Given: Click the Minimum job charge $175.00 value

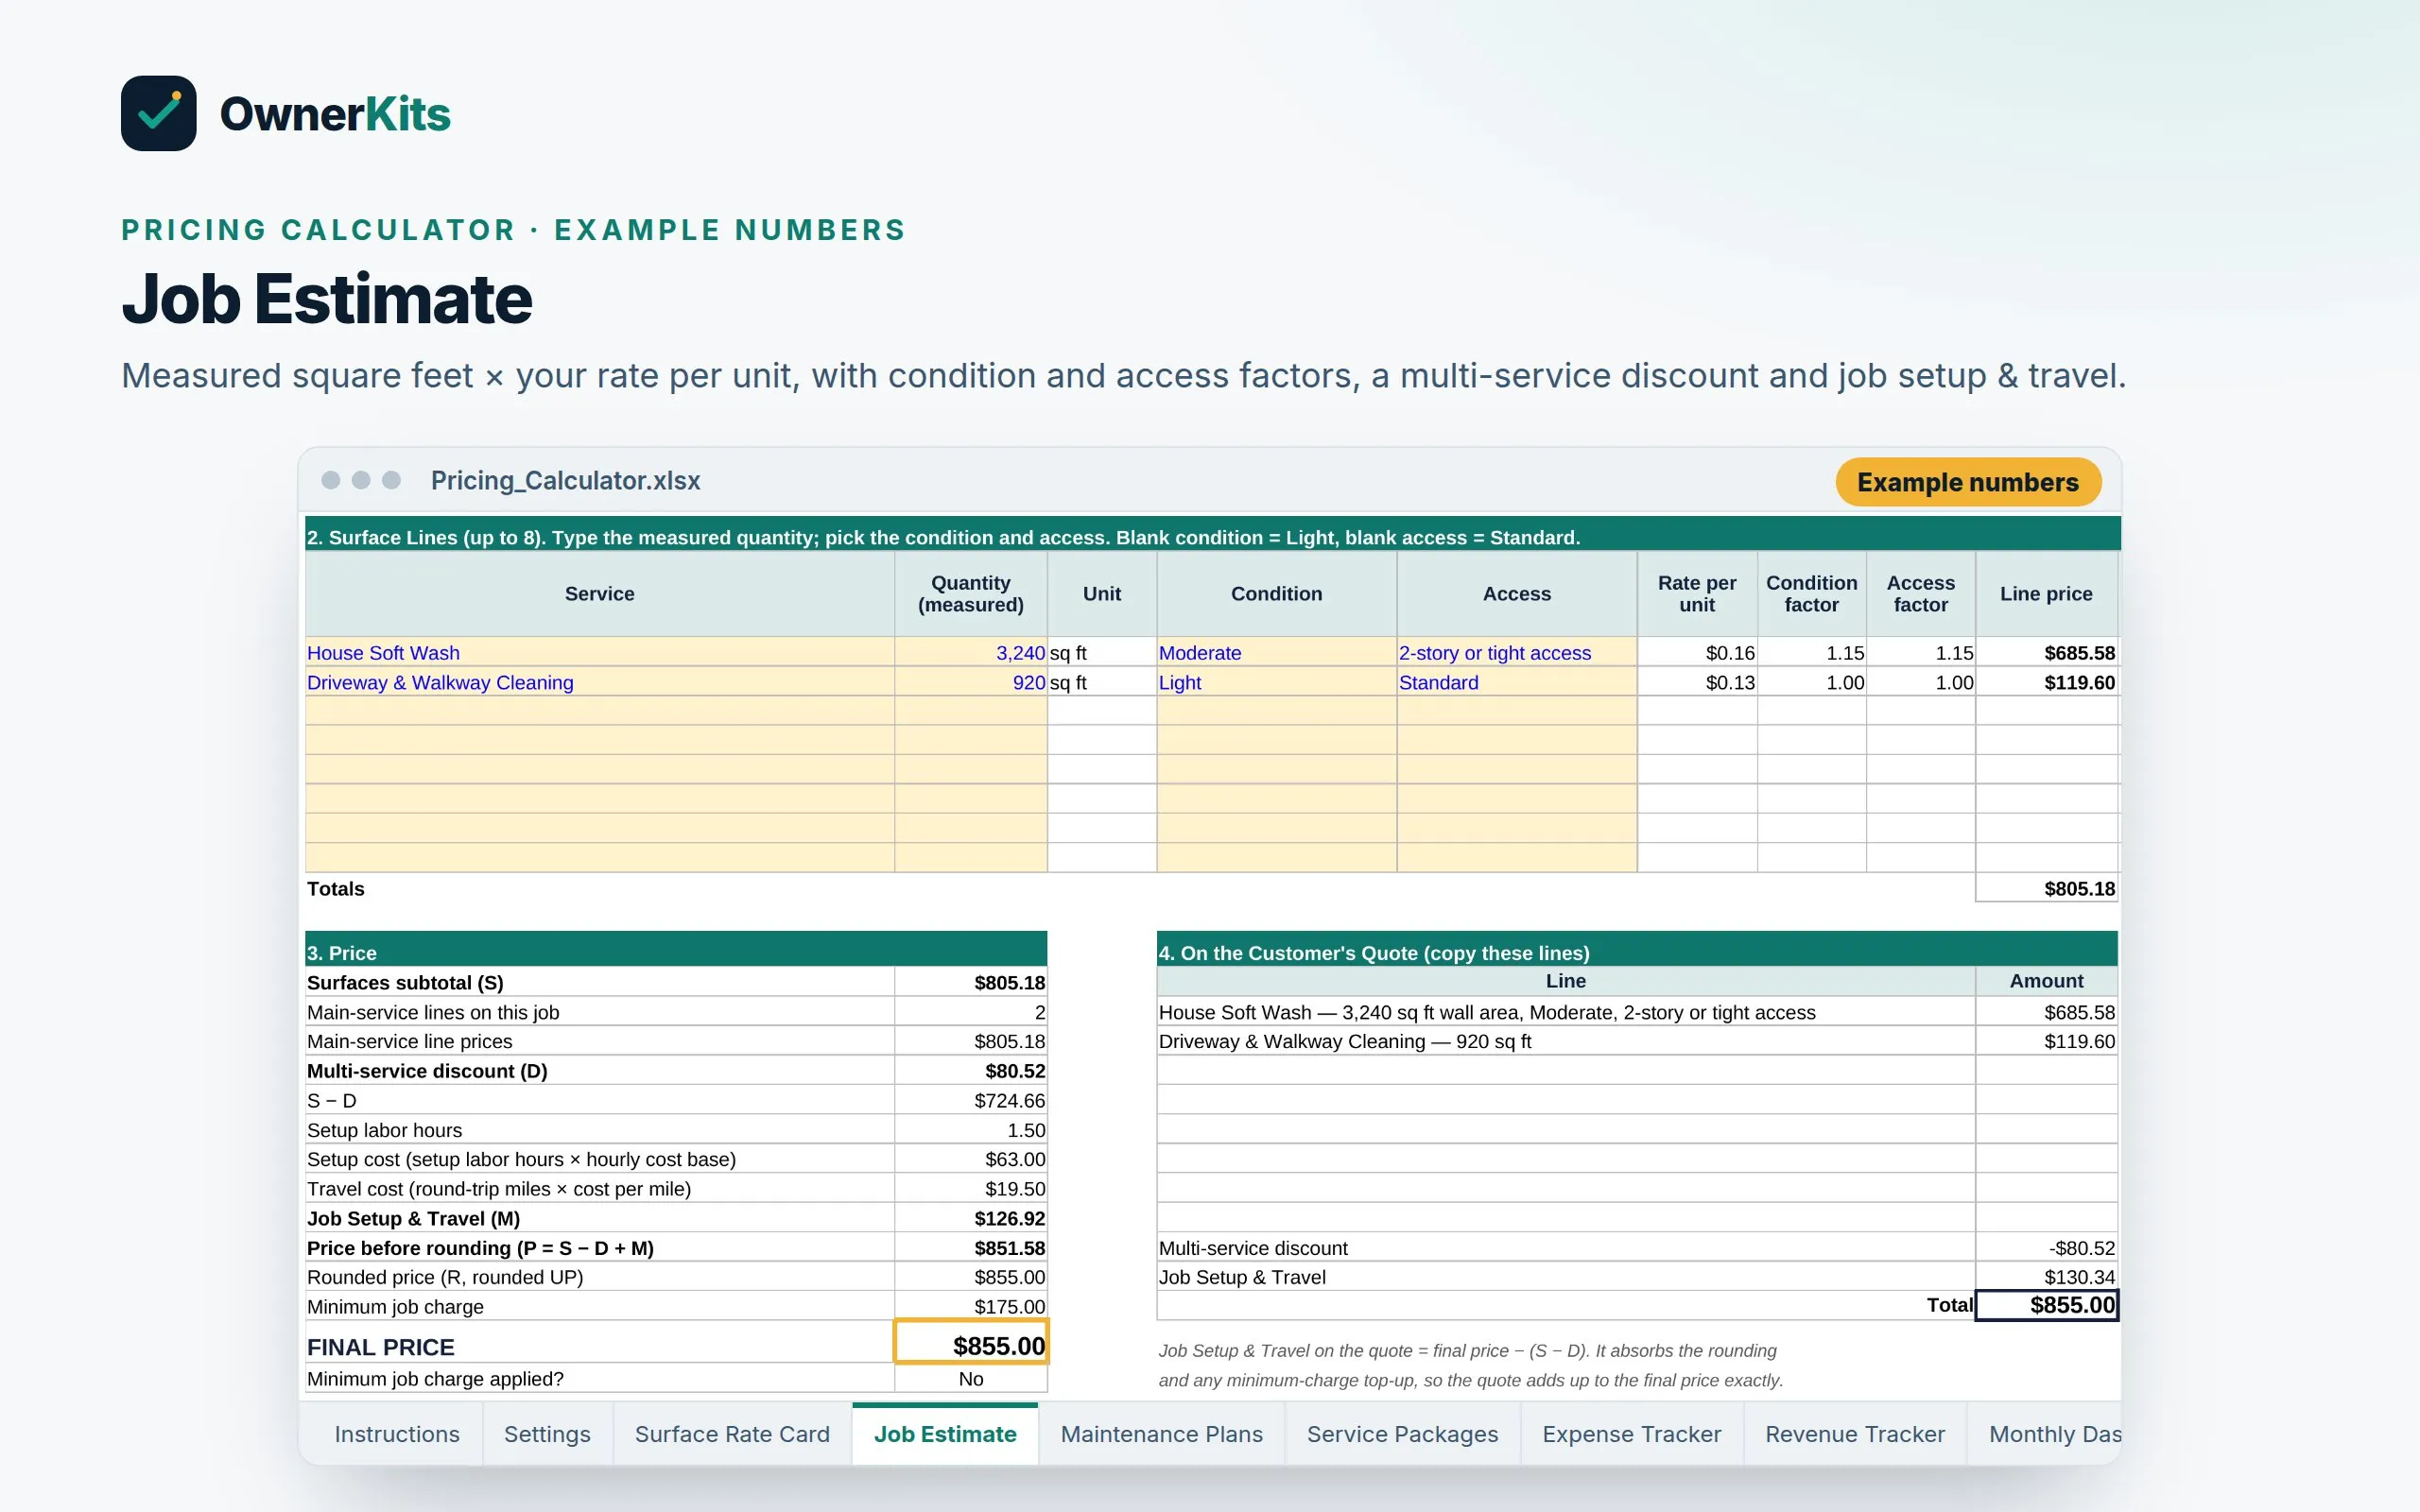Looking at the screenshot, I should (x=971, y=1306).
